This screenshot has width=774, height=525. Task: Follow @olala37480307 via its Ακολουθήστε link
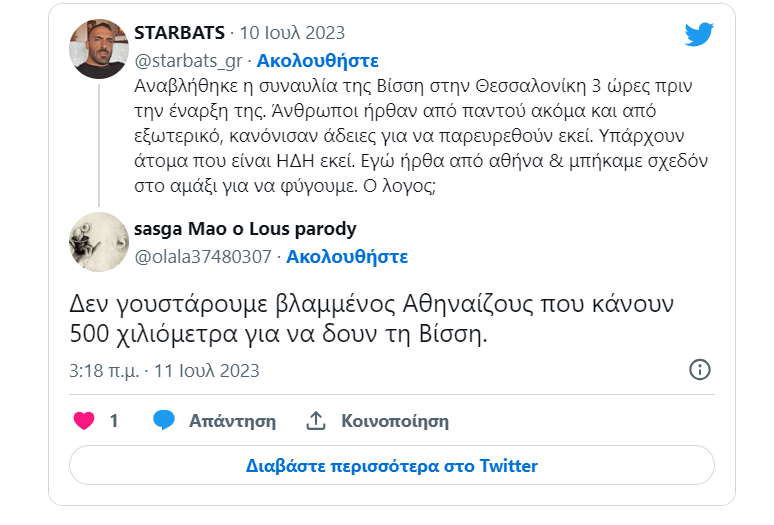click(347, 257)
